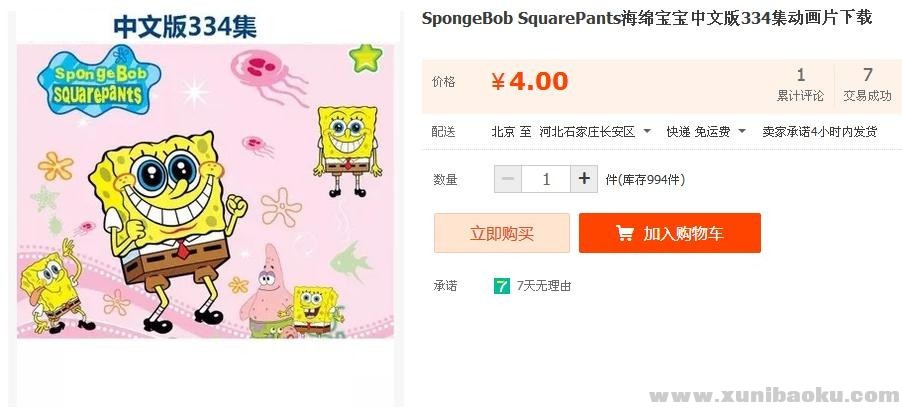Click the green 7-day guarantee icon
The width and height of the screenshot is (902, 408).
pyautogui.click(x=502, y=286)
